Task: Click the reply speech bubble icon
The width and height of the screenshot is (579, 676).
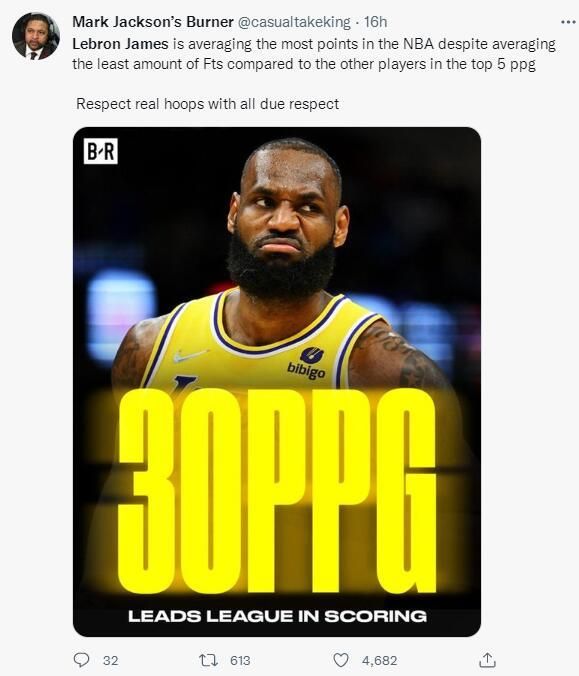Action: [81, 660]
